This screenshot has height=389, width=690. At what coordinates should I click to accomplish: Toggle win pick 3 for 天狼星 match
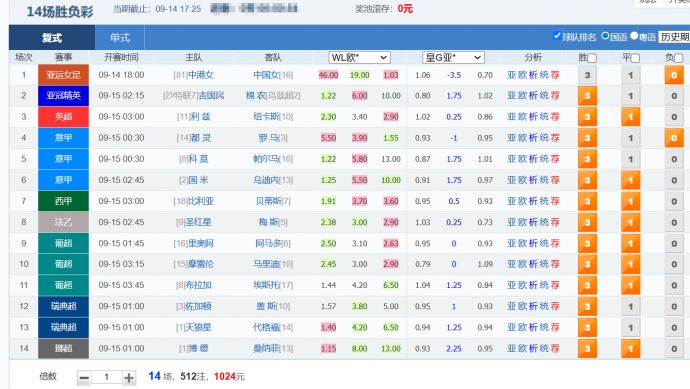click(x=587, y=328)
